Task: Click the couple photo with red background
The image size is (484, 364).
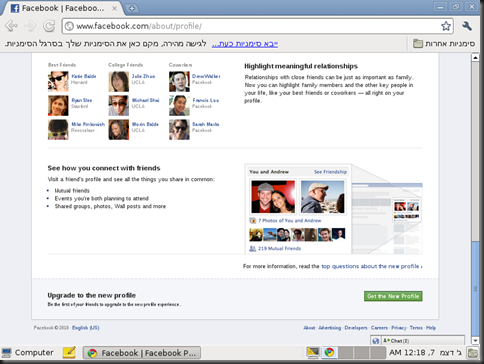Action: coord(273,197)
